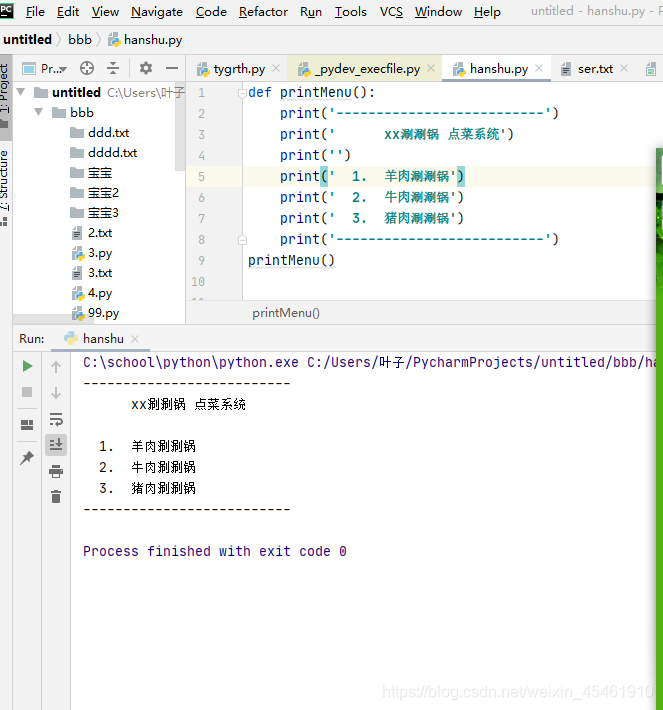The height and width of the screenshot is (710, 663).
Task: Click the Collapse All icon in Project panel
Action: 113,68
